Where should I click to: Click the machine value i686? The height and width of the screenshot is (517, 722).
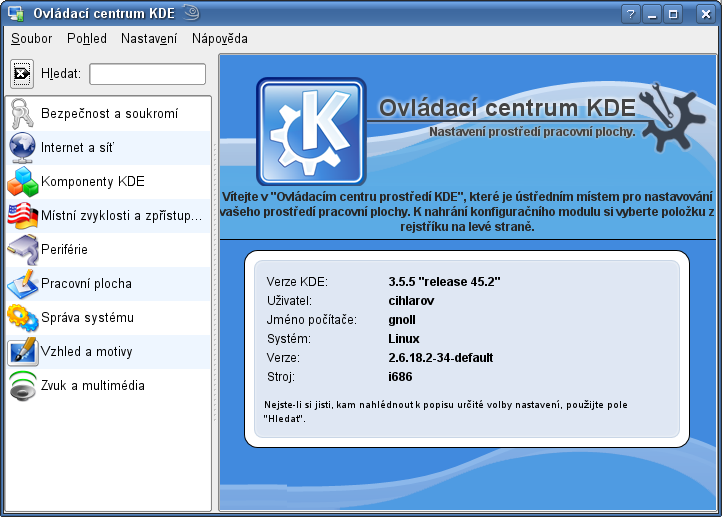tap(400, 377)
